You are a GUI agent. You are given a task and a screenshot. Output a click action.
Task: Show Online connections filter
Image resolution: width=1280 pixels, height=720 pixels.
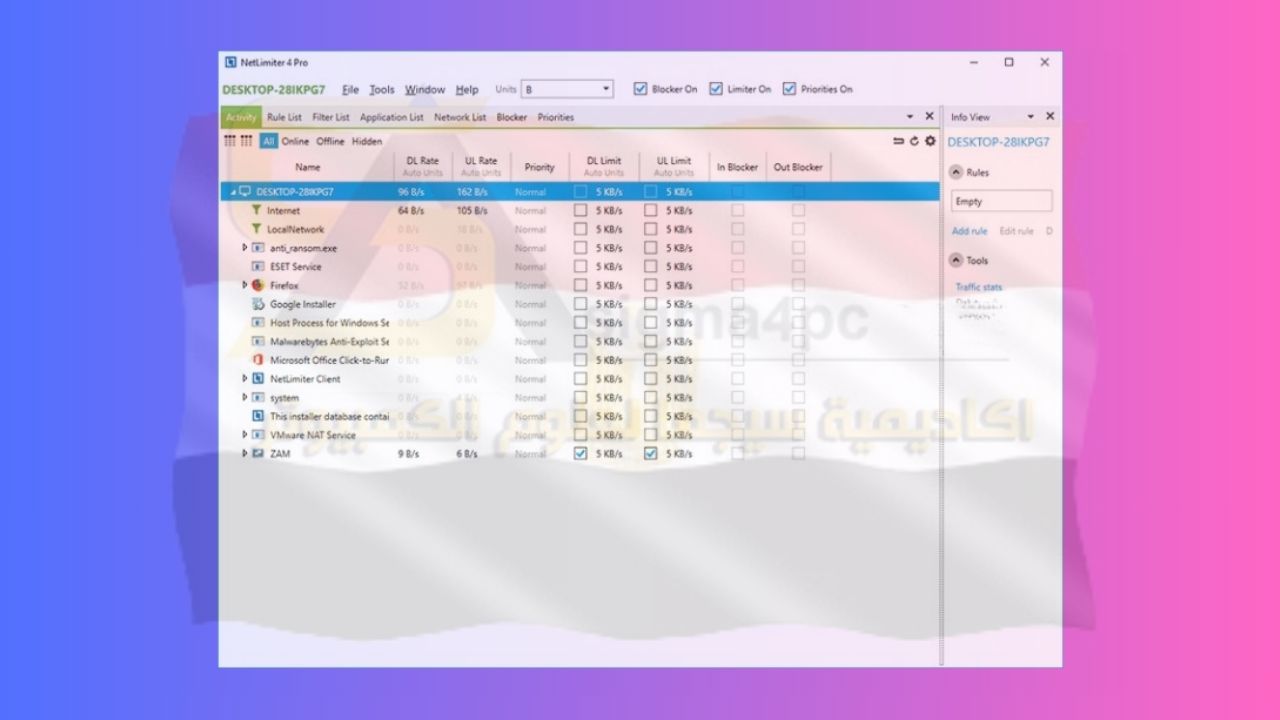(295, 141)
